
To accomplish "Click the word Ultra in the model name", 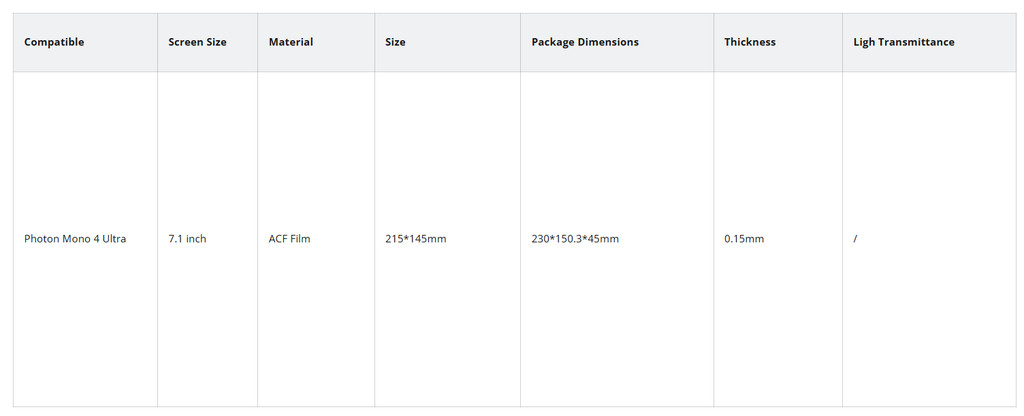I will (112, 239).
